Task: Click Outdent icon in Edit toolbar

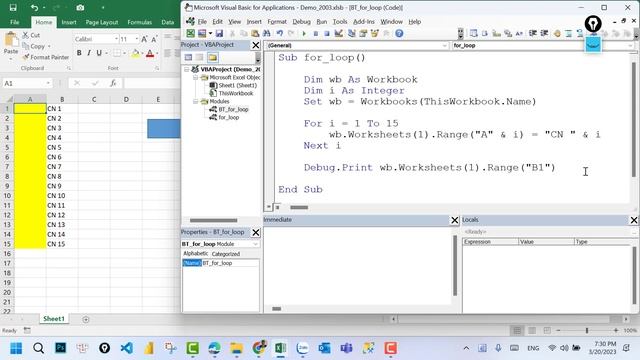Action: (544, 33)
